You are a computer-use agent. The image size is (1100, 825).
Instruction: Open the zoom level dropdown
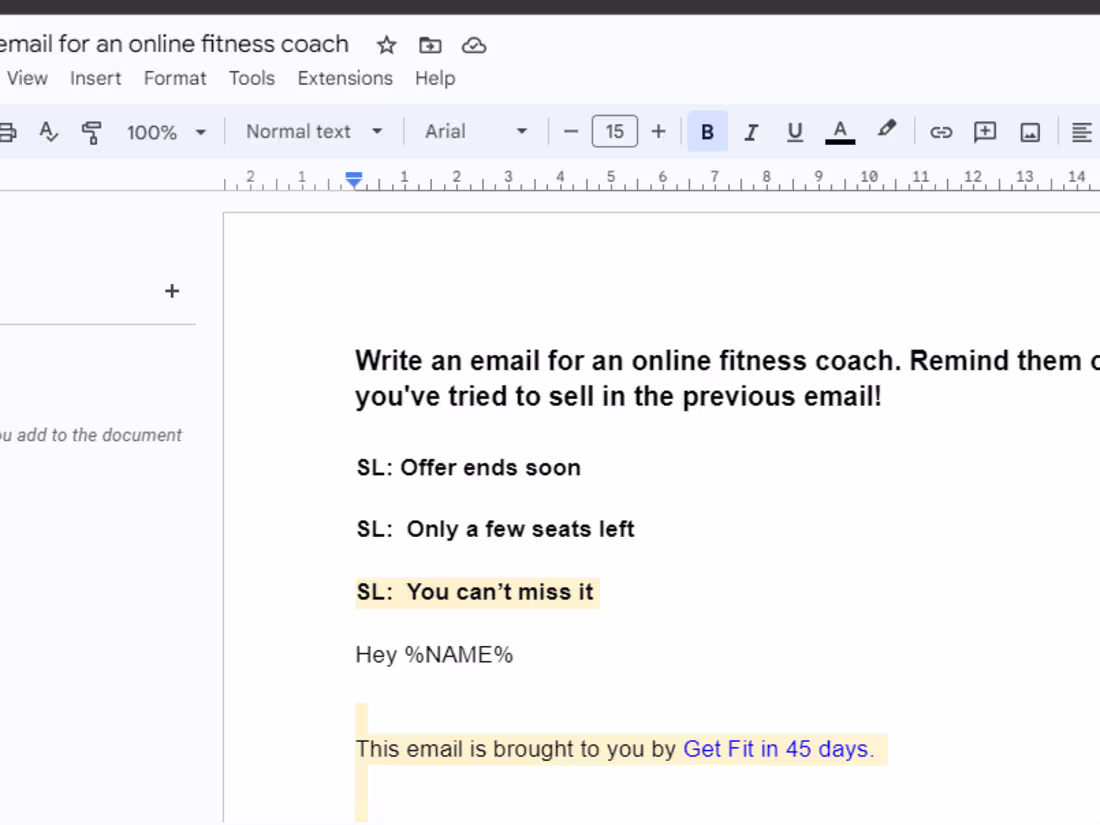click(x=165, y=131)
